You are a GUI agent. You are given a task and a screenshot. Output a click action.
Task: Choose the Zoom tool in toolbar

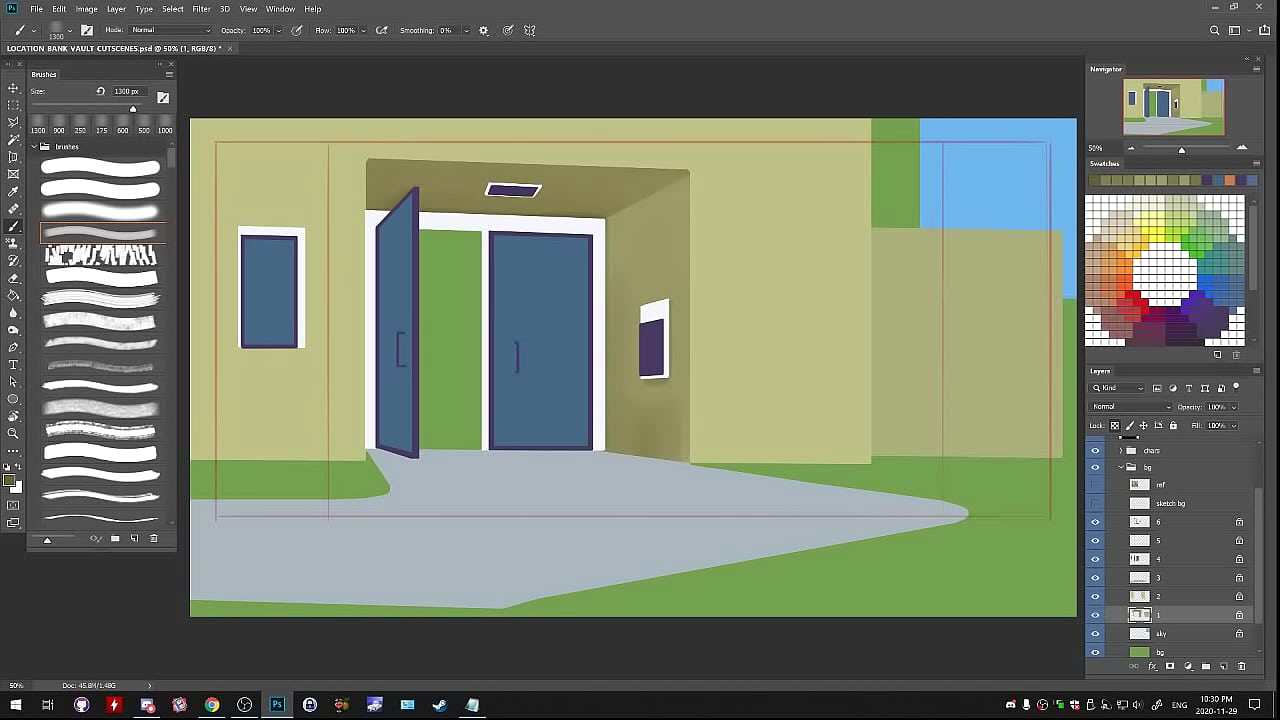click(x=13, y=434)
